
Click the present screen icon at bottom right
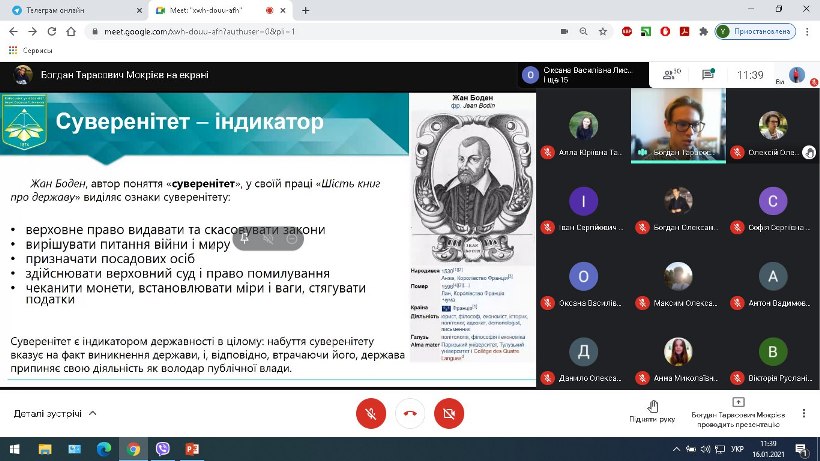click(738, 402)
